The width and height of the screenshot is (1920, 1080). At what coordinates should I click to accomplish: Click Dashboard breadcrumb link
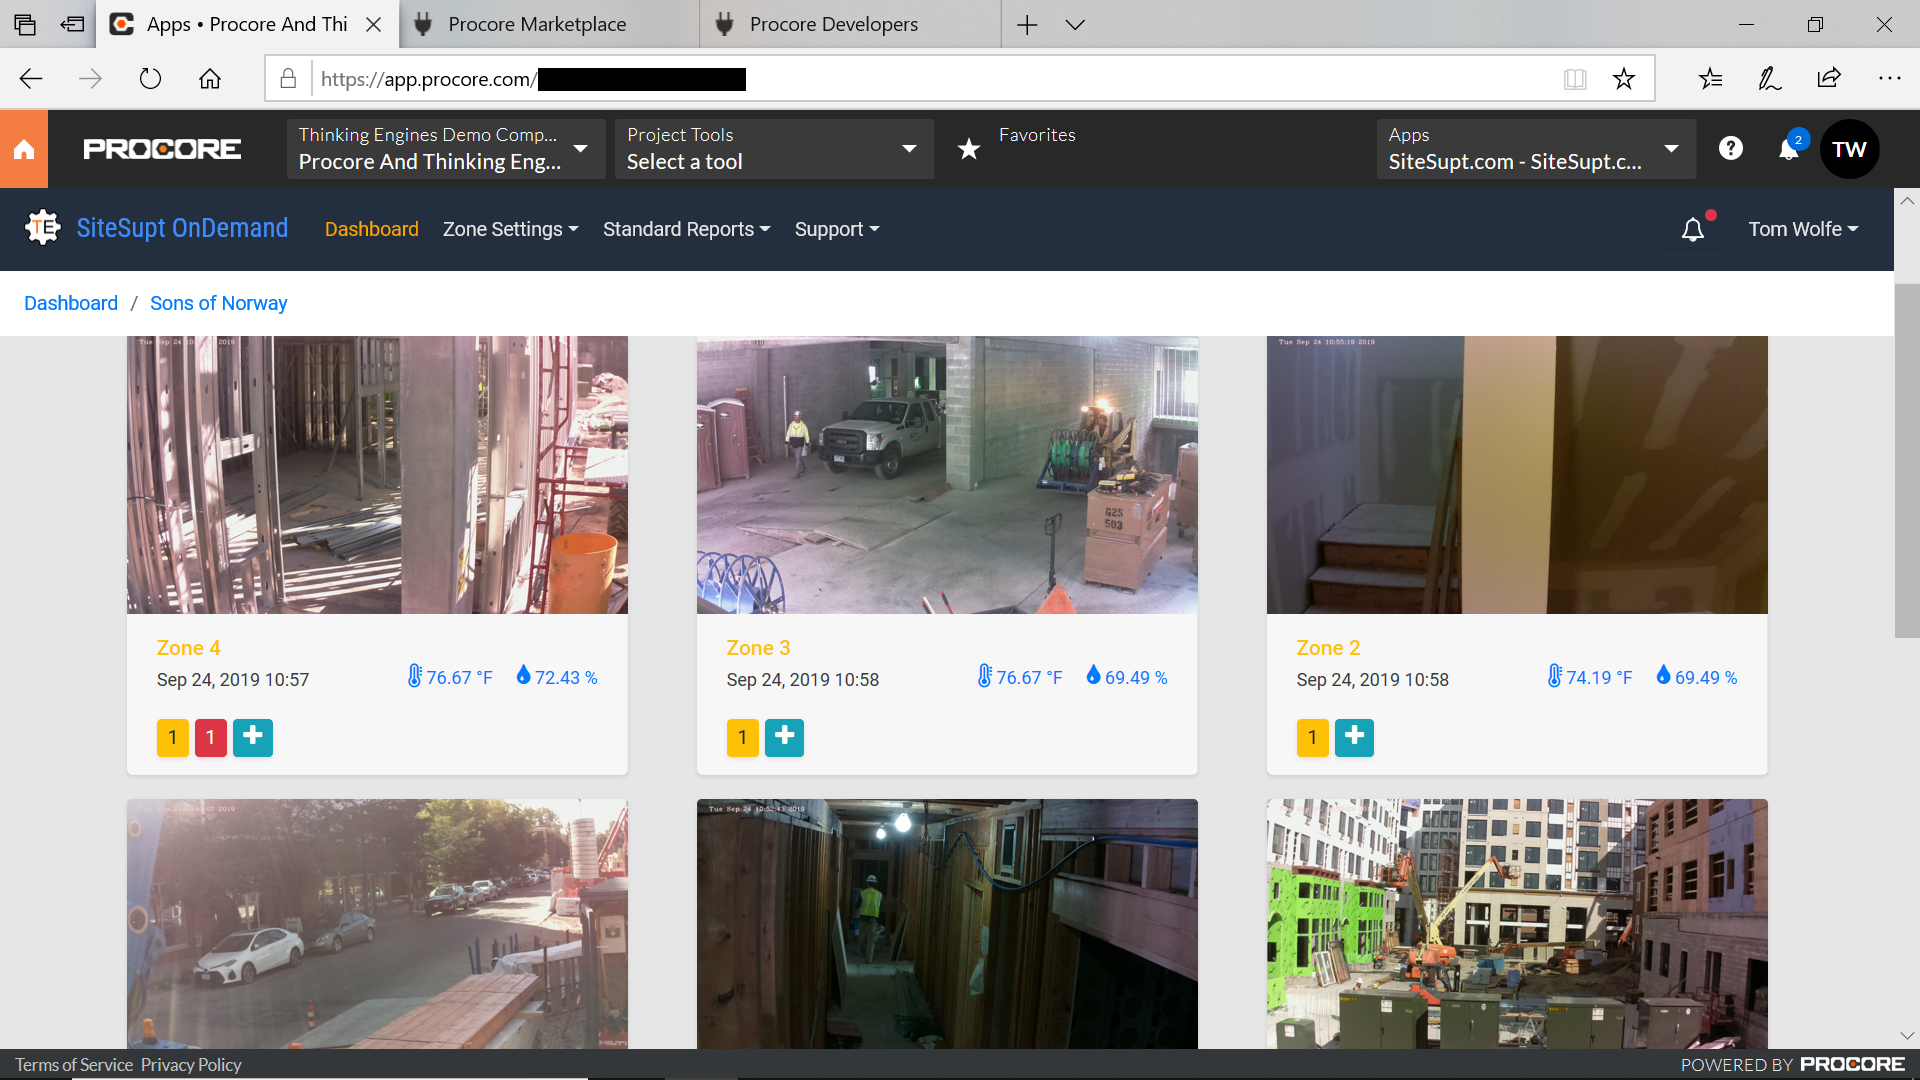pyautogui.click(x=71, y=303)
